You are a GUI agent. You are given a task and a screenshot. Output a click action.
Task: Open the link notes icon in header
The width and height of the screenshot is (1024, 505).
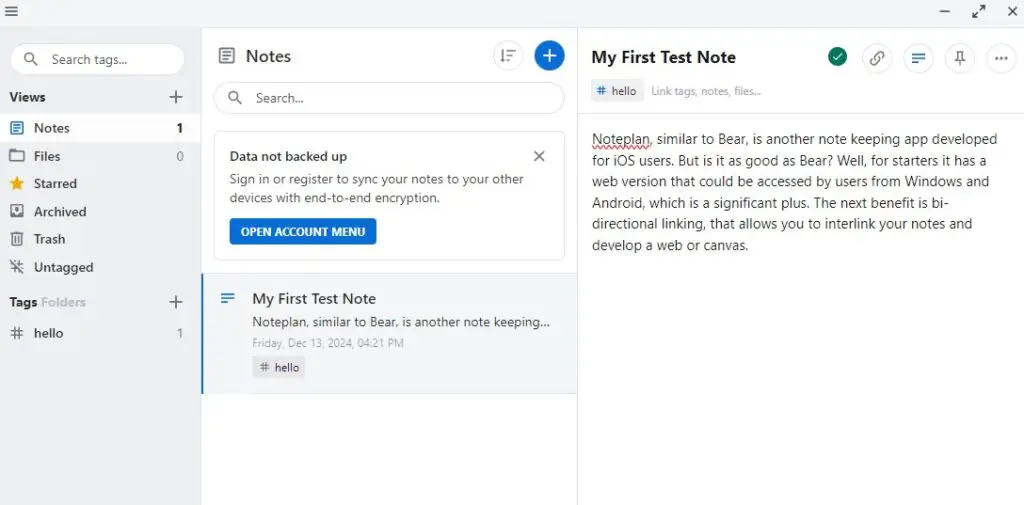click(877, 58)
